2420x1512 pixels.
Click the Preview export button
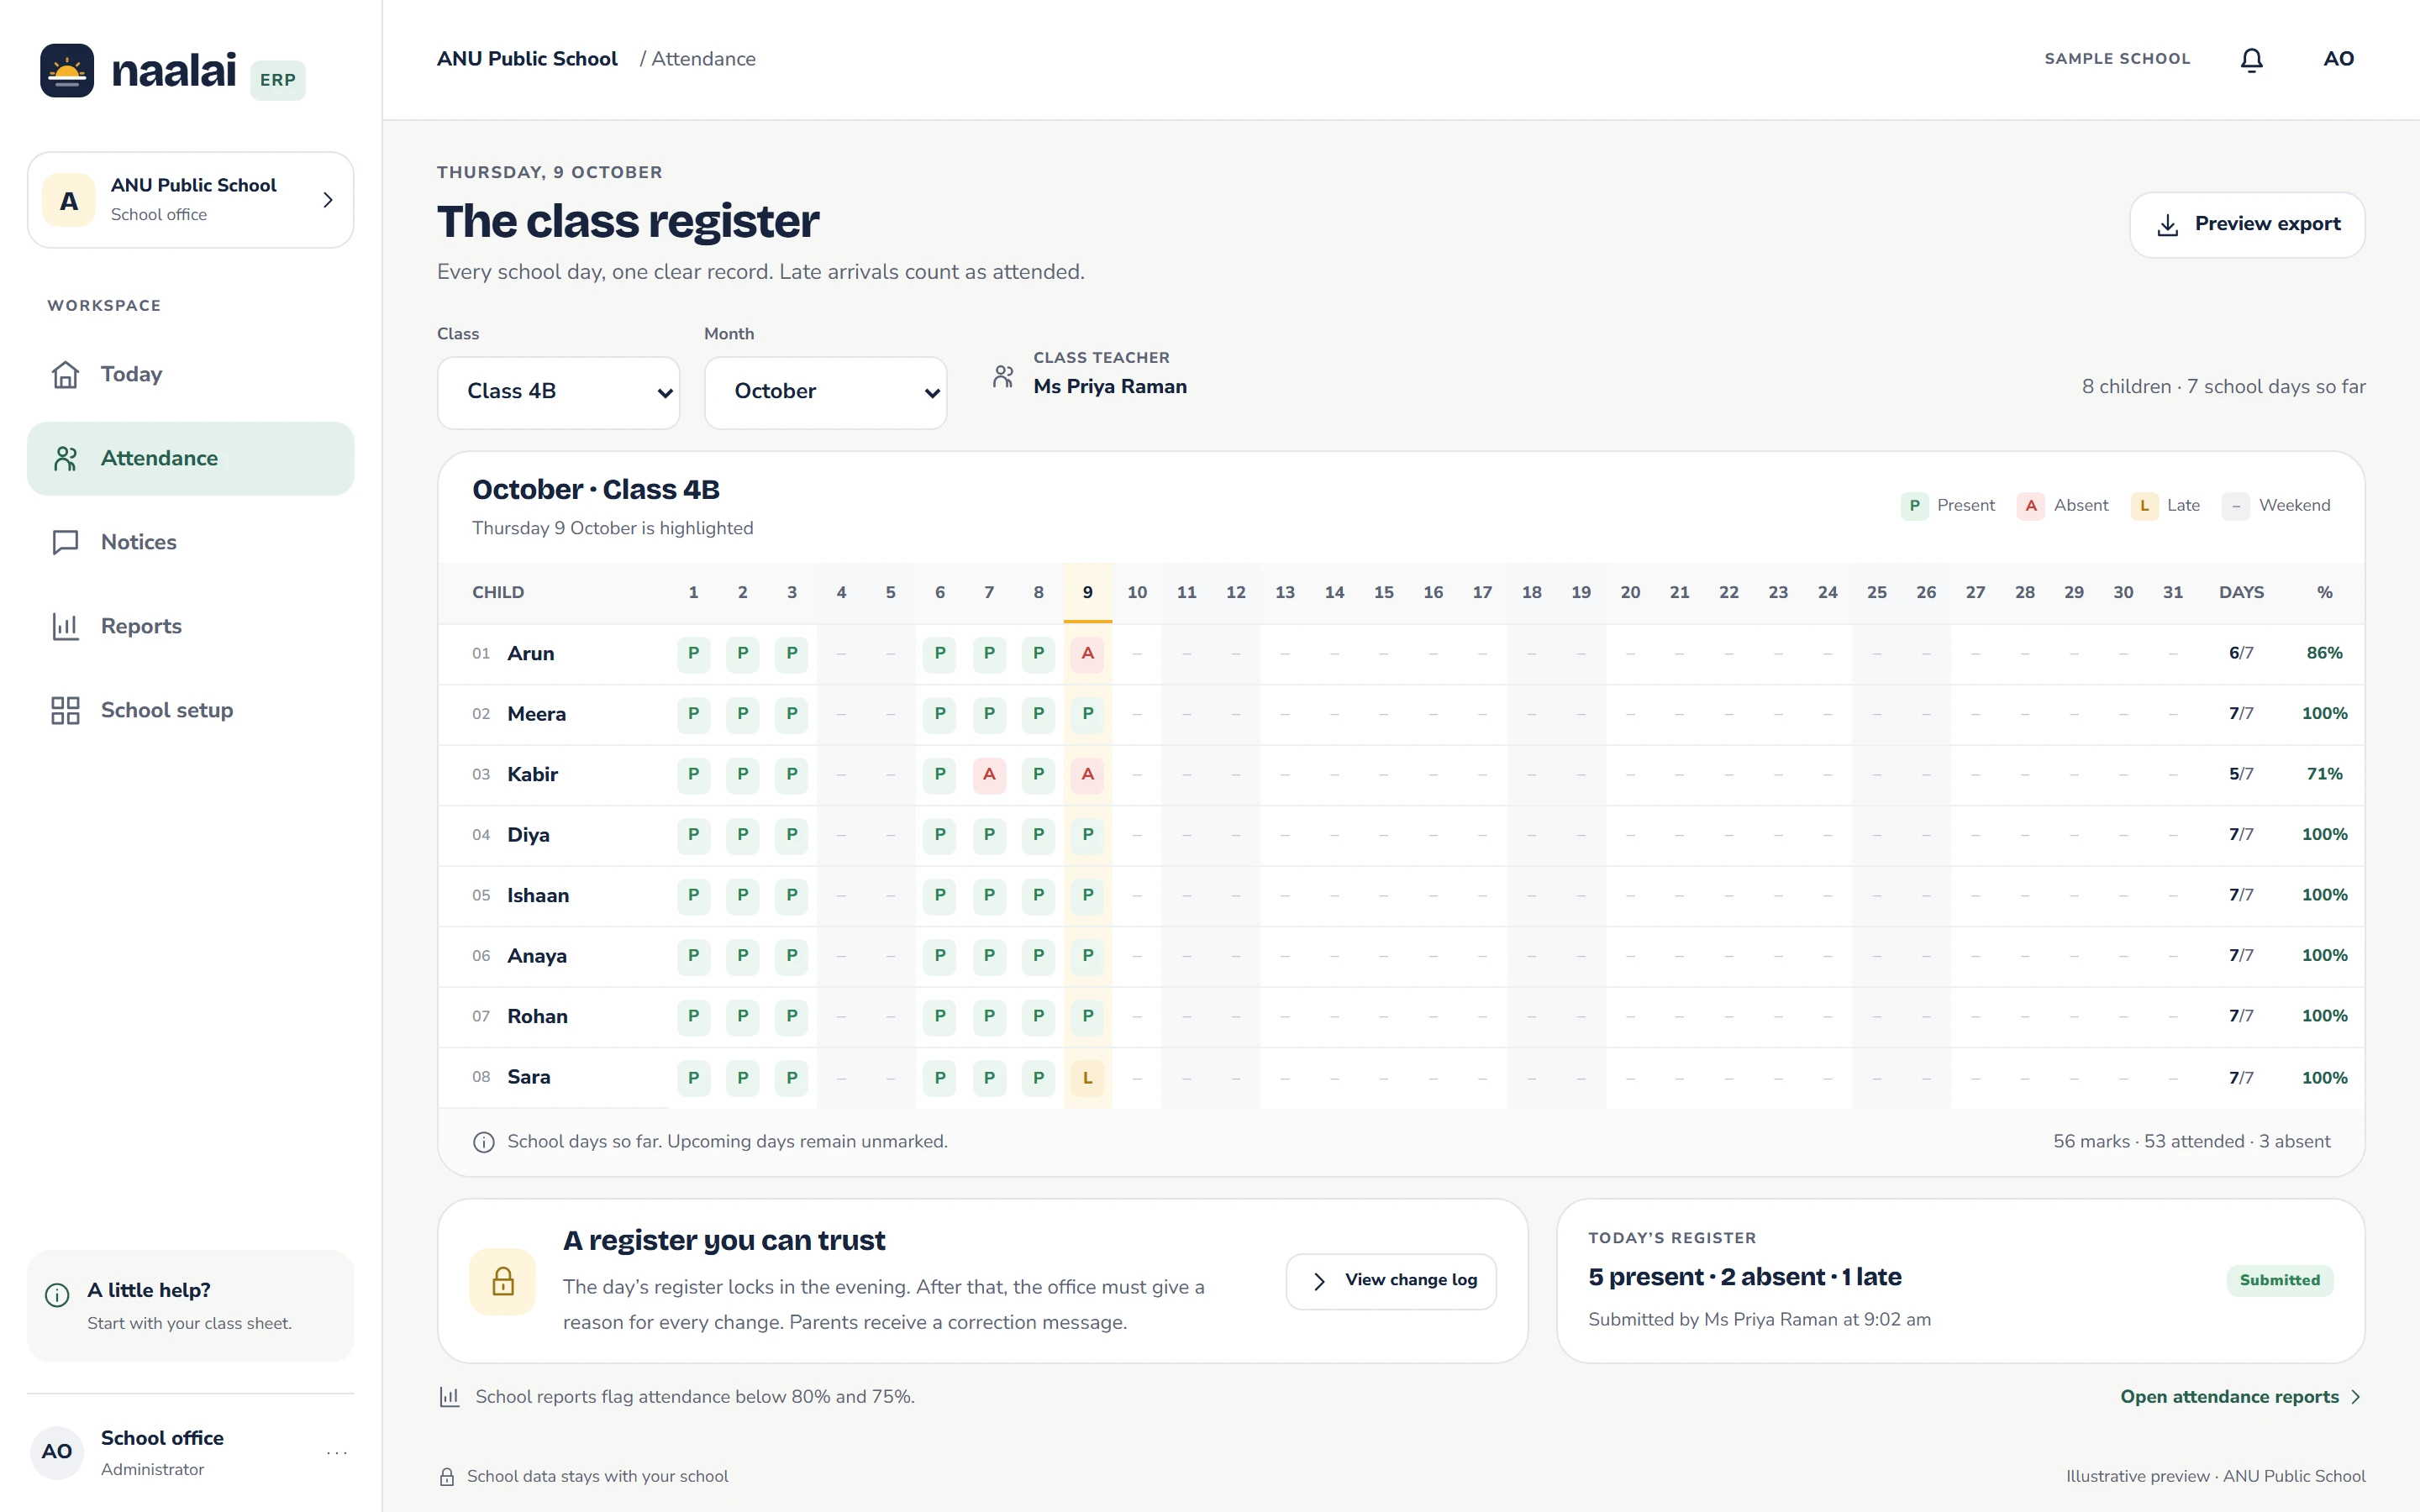[x=2247, y=225]
